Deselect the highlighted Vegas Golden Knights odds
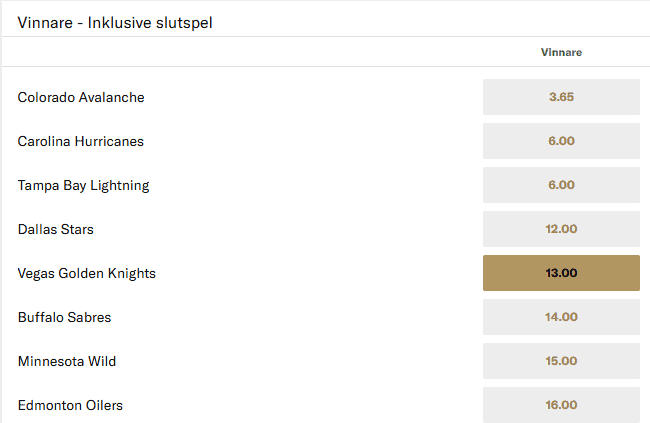The width and height of the screenshot is (650, 423). pyautogui.click(x=561, y=273)
